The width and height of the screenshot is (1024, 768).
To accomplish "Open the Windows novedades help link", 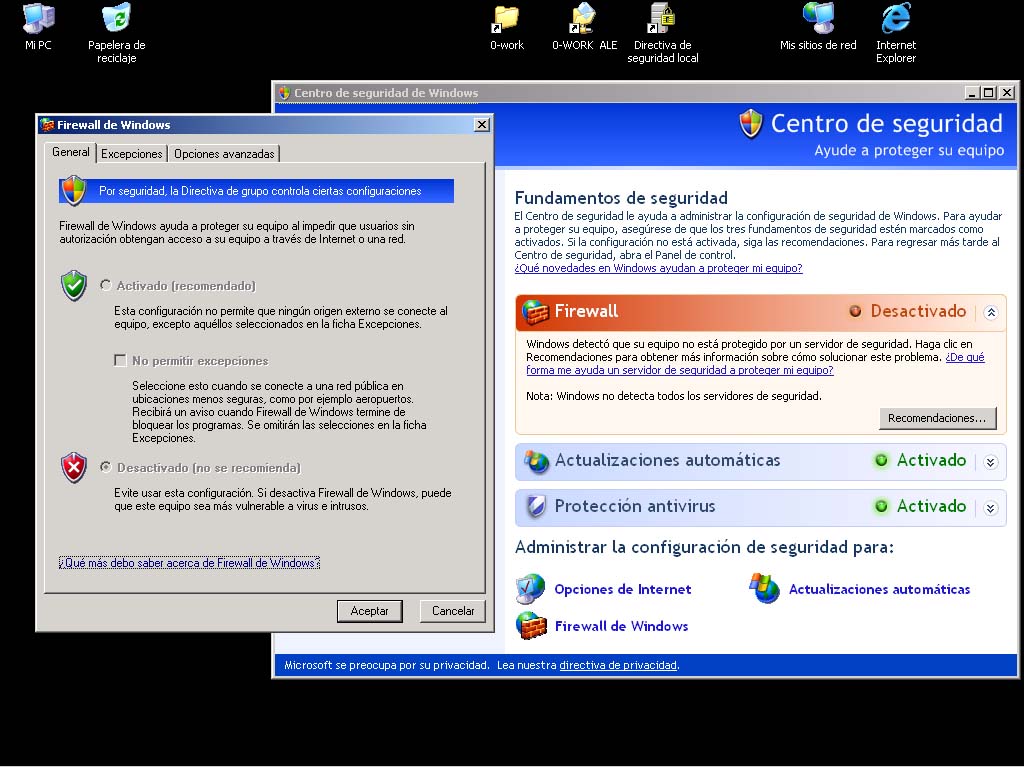I will pos(658,268).
